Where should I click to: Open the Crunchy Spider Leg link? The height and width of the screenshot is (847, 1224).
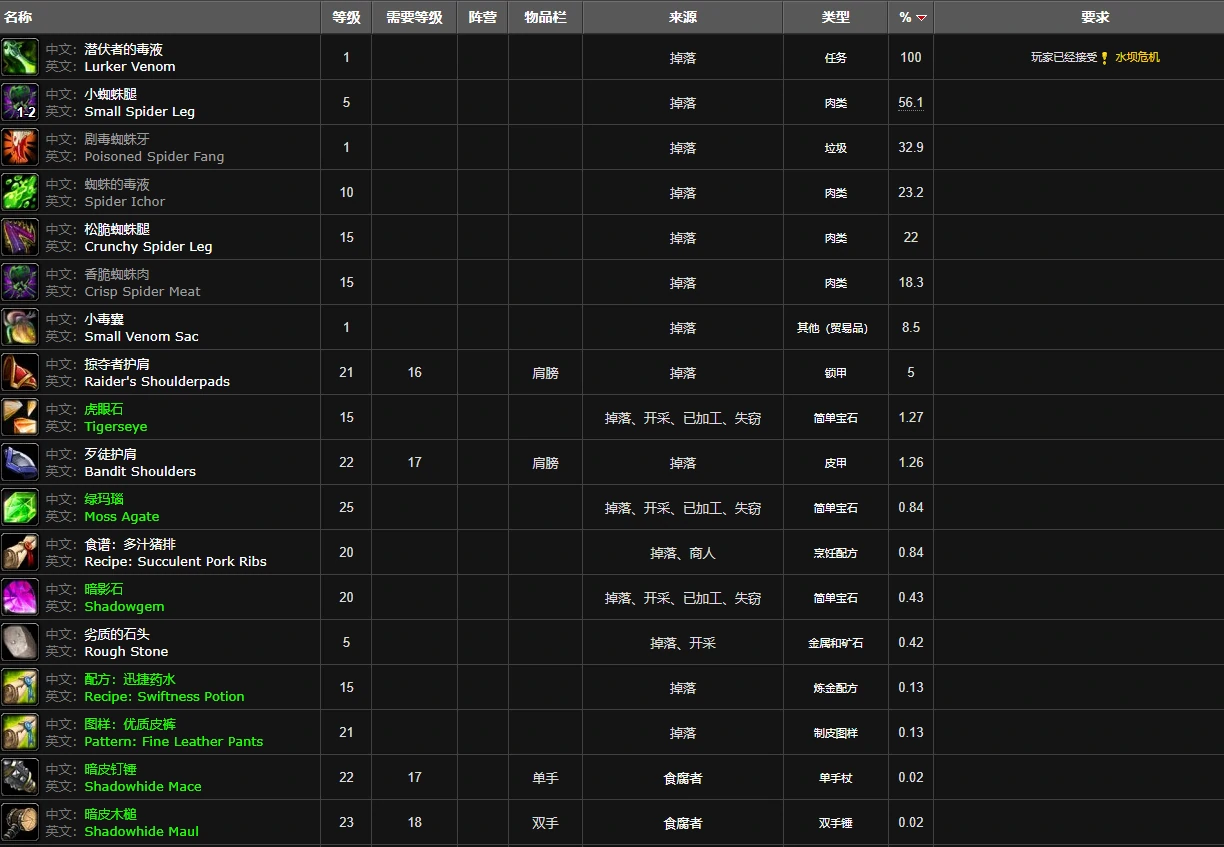click(x=148, y=247)
